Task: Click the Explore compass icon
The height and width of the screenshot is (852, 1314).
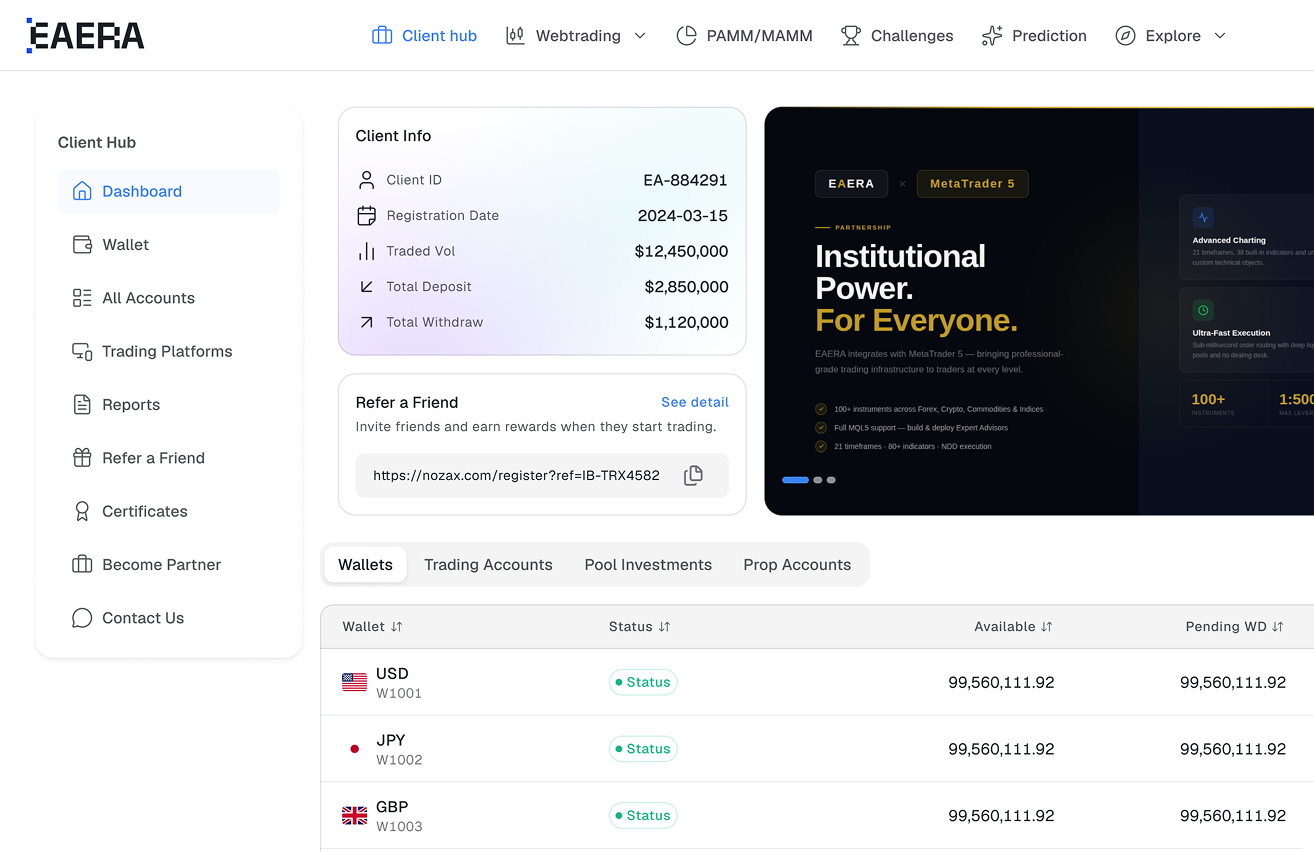Action: click(x=1125, y=36)
